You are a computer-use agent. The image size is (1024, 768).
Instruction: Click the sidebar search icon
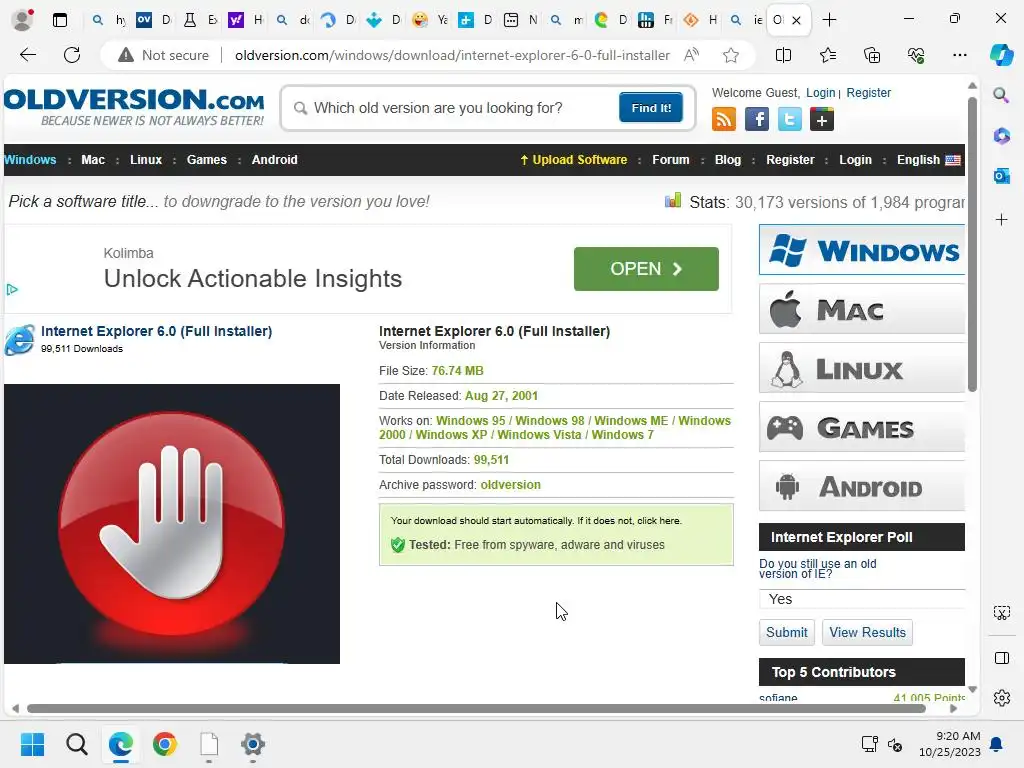[x=1001, y=95]
